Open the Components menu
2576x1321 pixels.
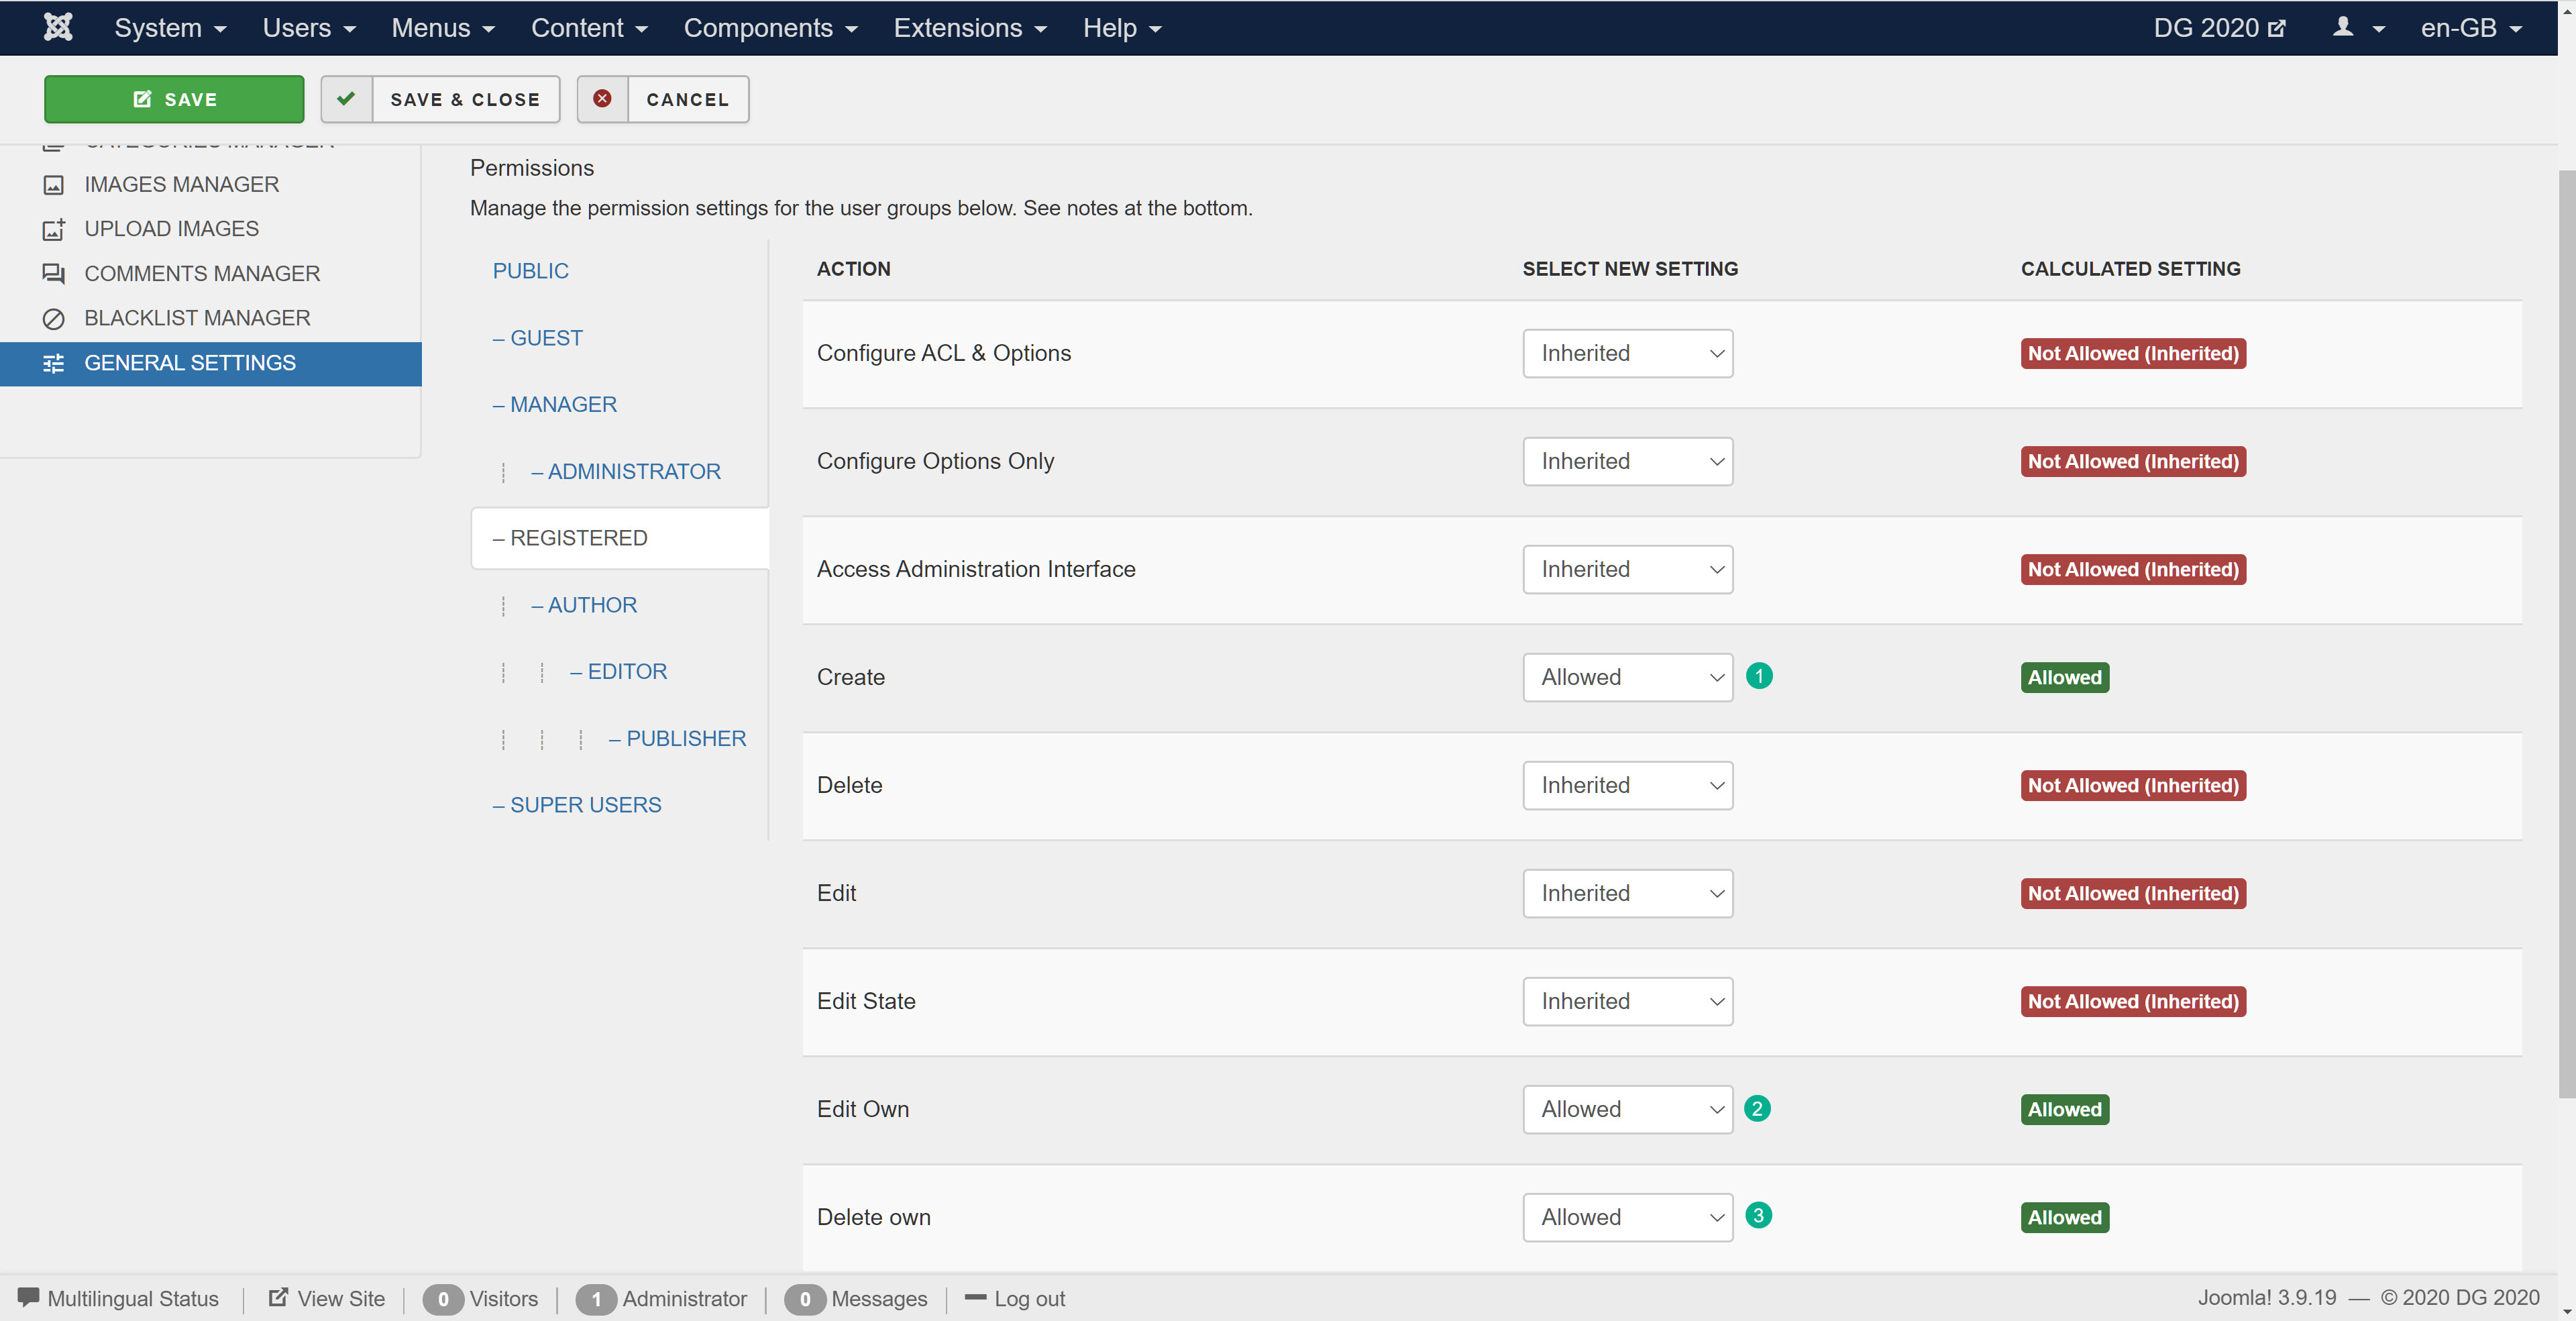coord(770,28)
